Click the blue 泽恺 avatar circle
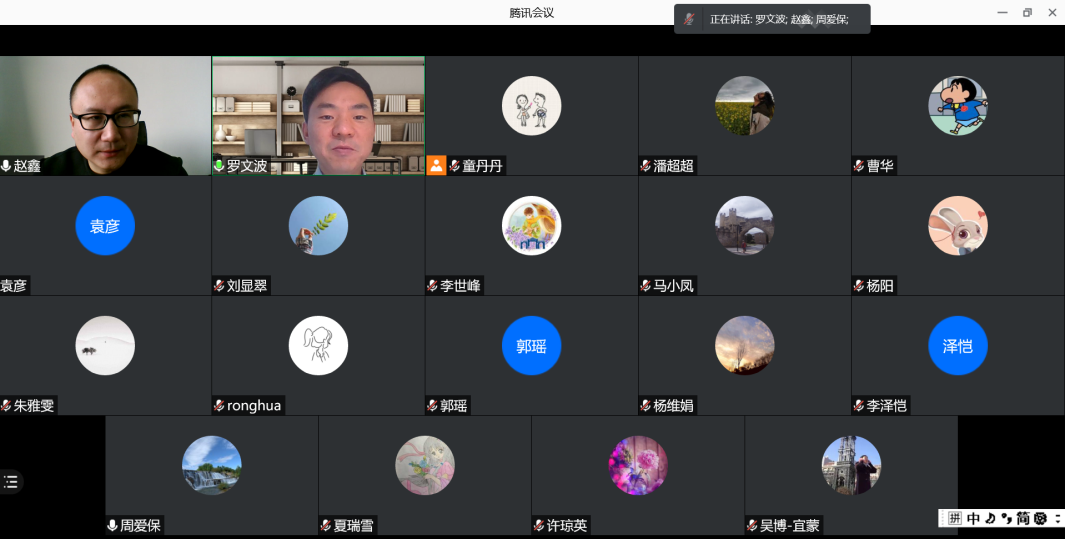The image size is (1065, 539). tap(957, 346)
